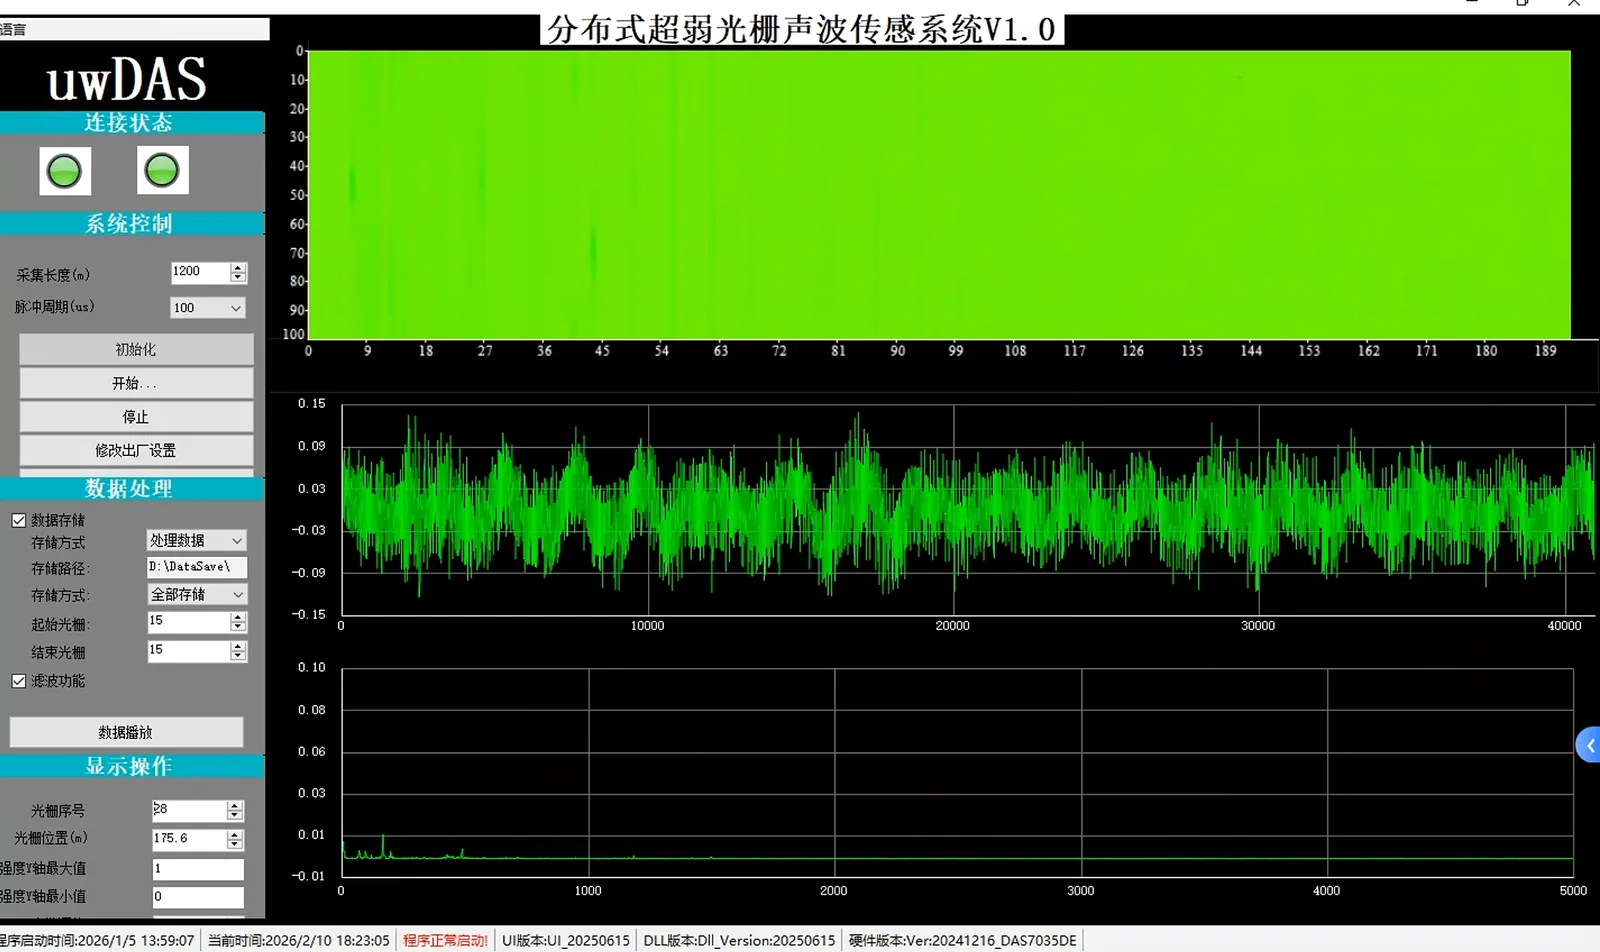Click the 采集长度(m) field showing 1200

click(x=200, y=272)
